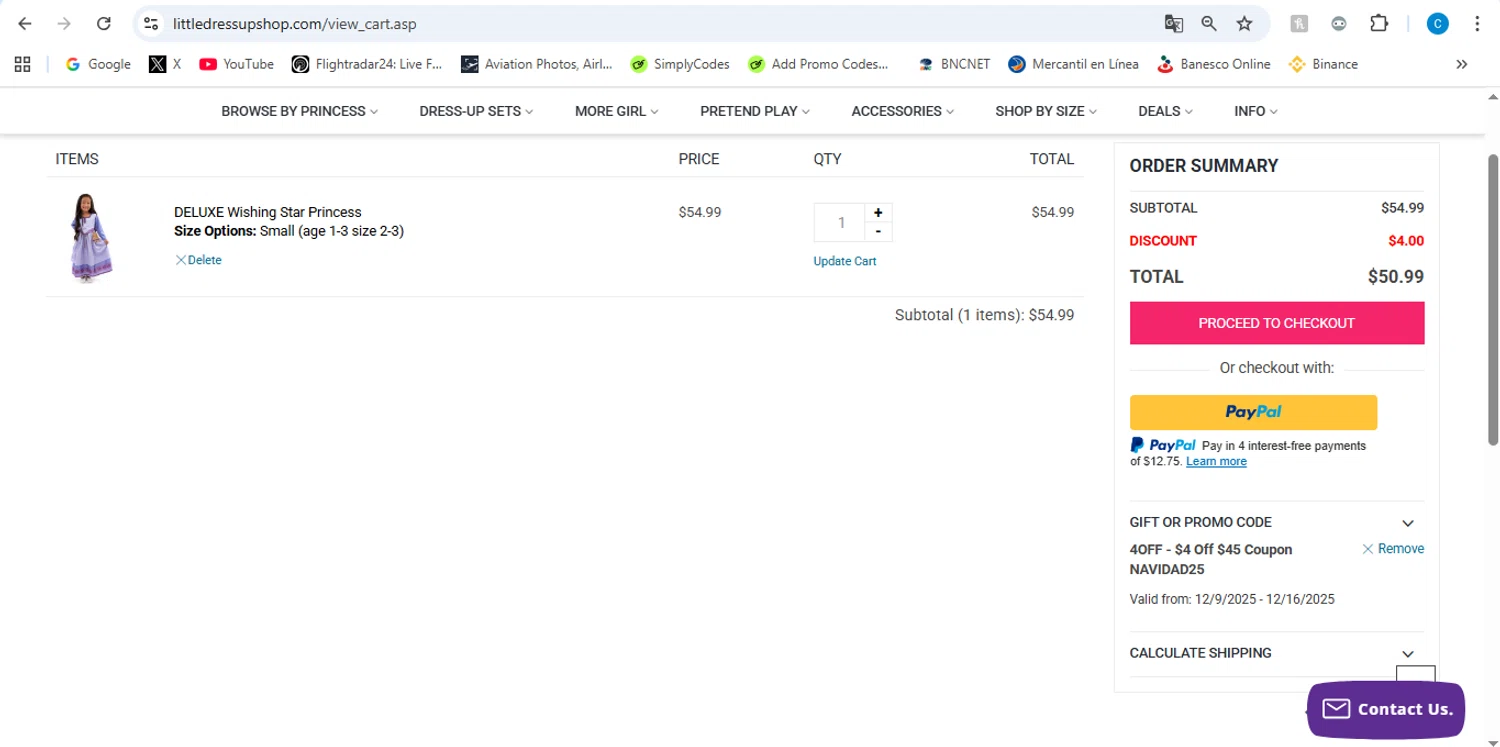The height and width of the screenshot is (747, 1500).
Task: Open the Extensions puzzle icon
Action: pos(1379,23)
